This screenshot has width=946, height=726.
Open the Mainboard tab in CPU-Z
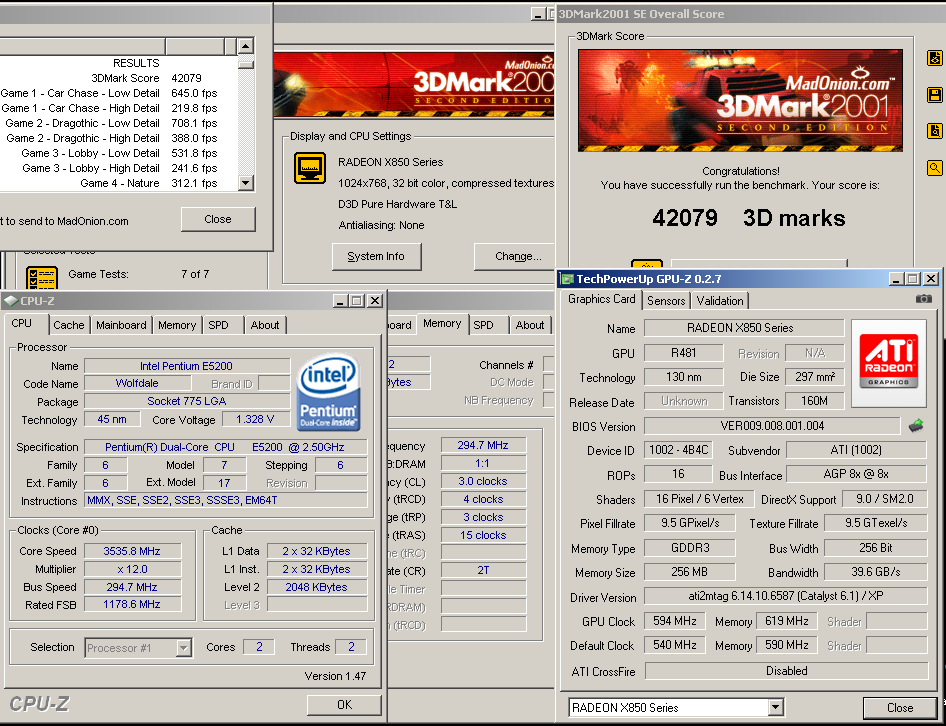[x=121, y=325]
